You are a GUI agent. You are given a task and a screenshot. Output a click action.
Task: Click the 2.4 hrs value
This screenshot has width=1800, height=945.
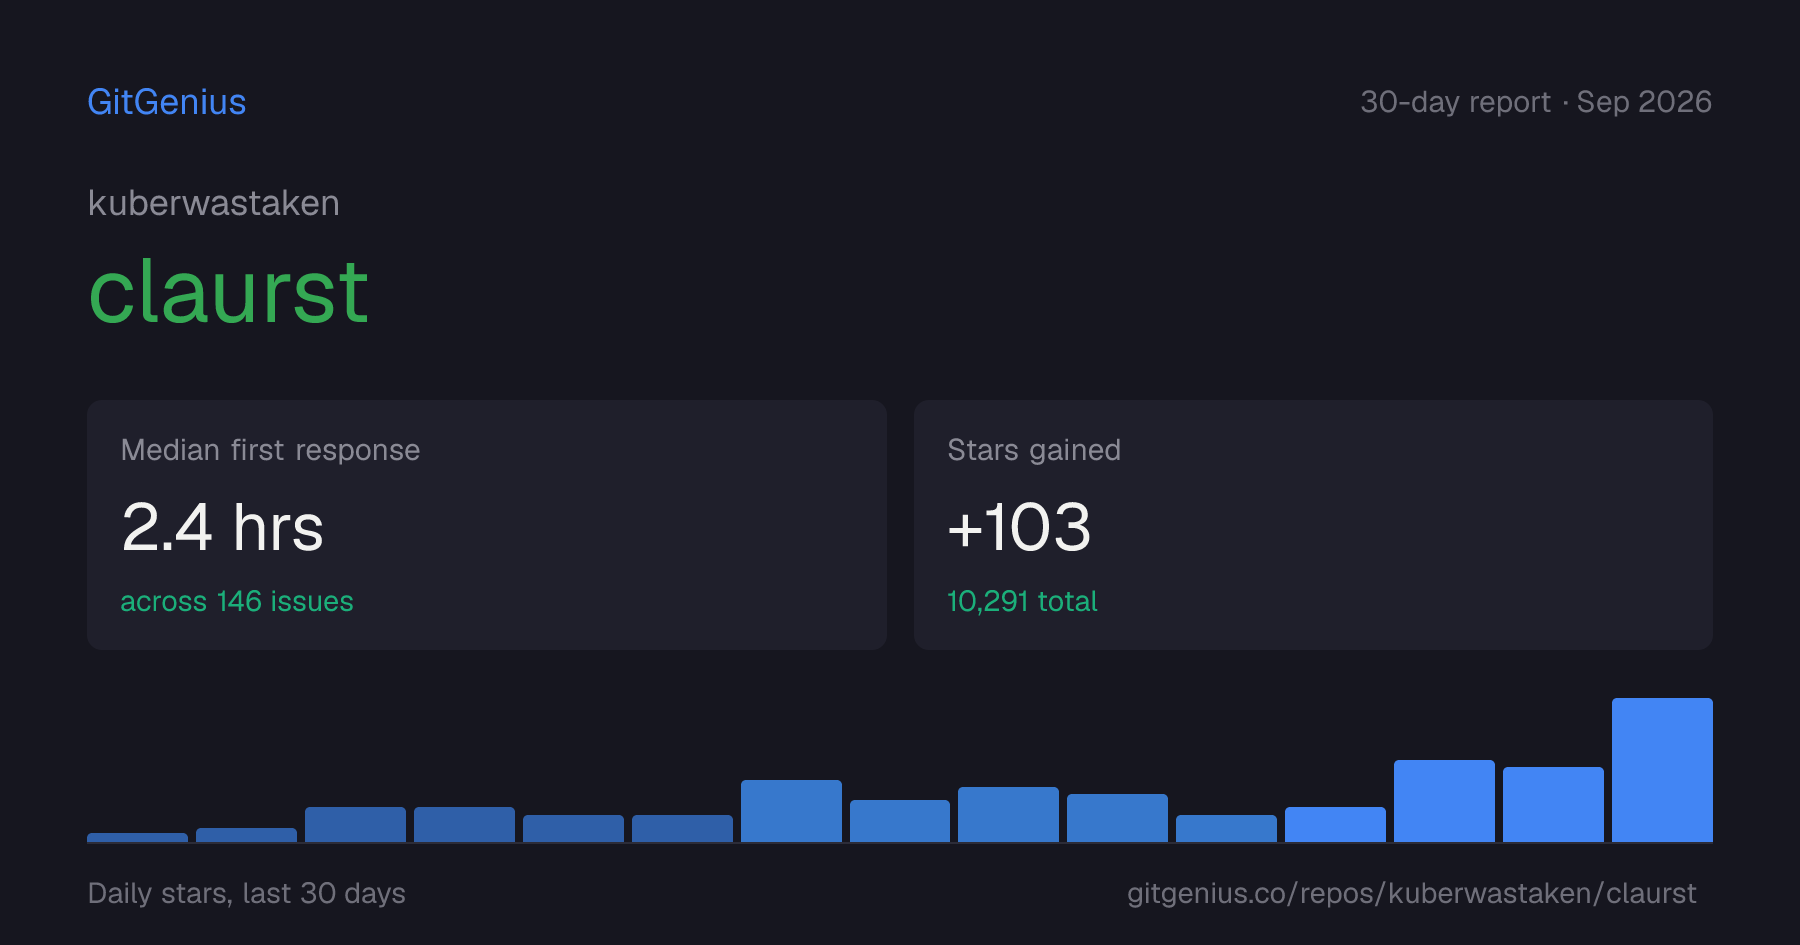[x=222, y=527]
